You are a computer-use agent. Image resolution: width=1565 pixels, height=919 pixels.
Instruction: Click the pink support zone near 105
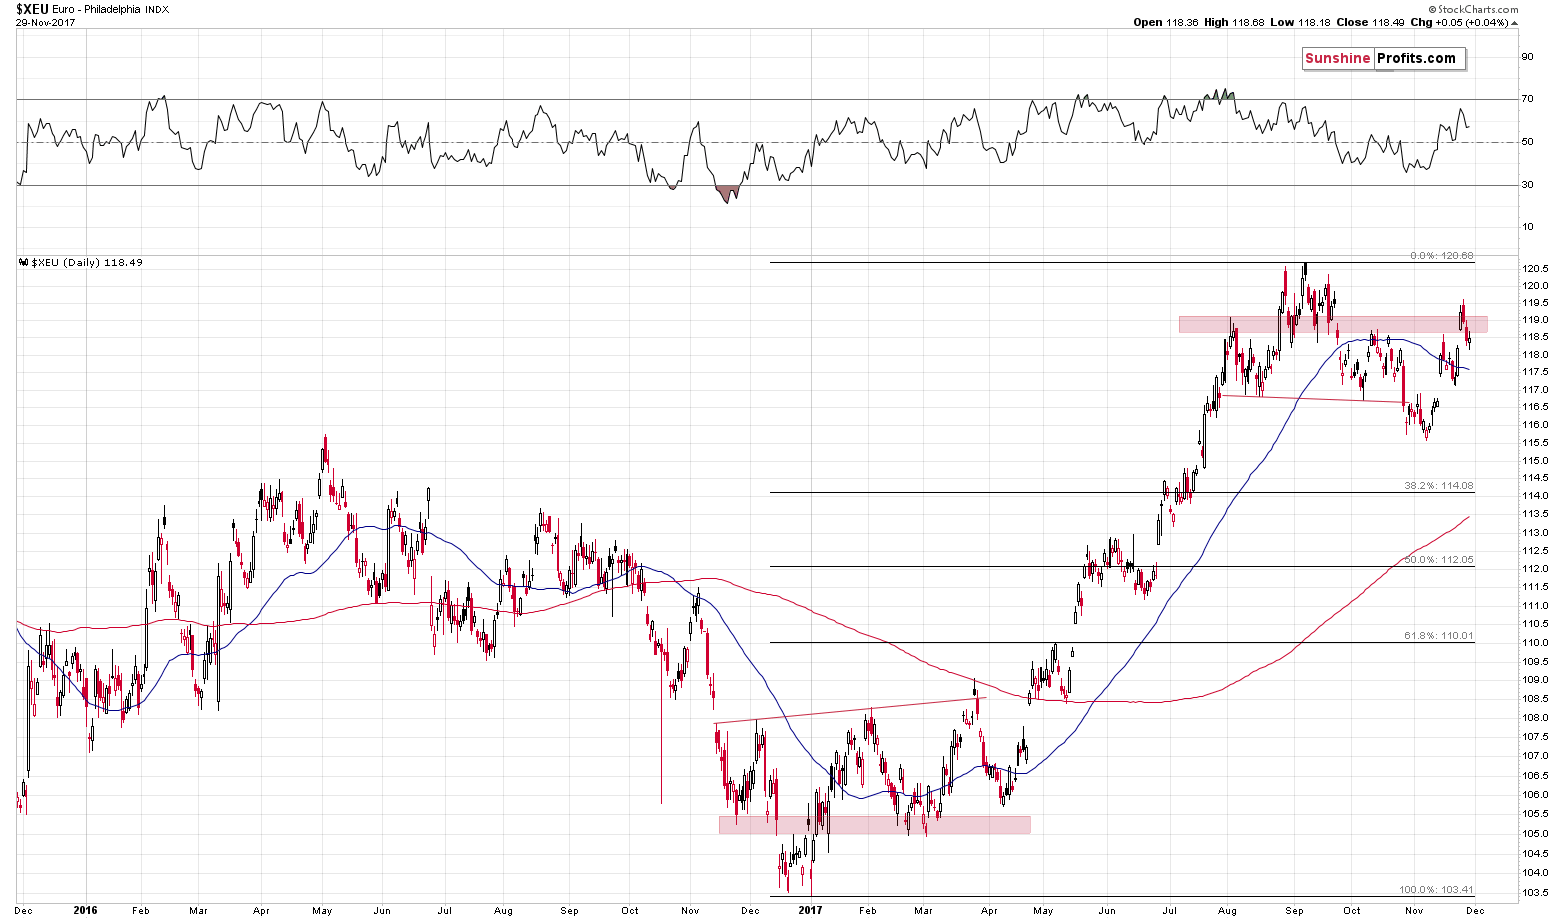pos(874,825)
